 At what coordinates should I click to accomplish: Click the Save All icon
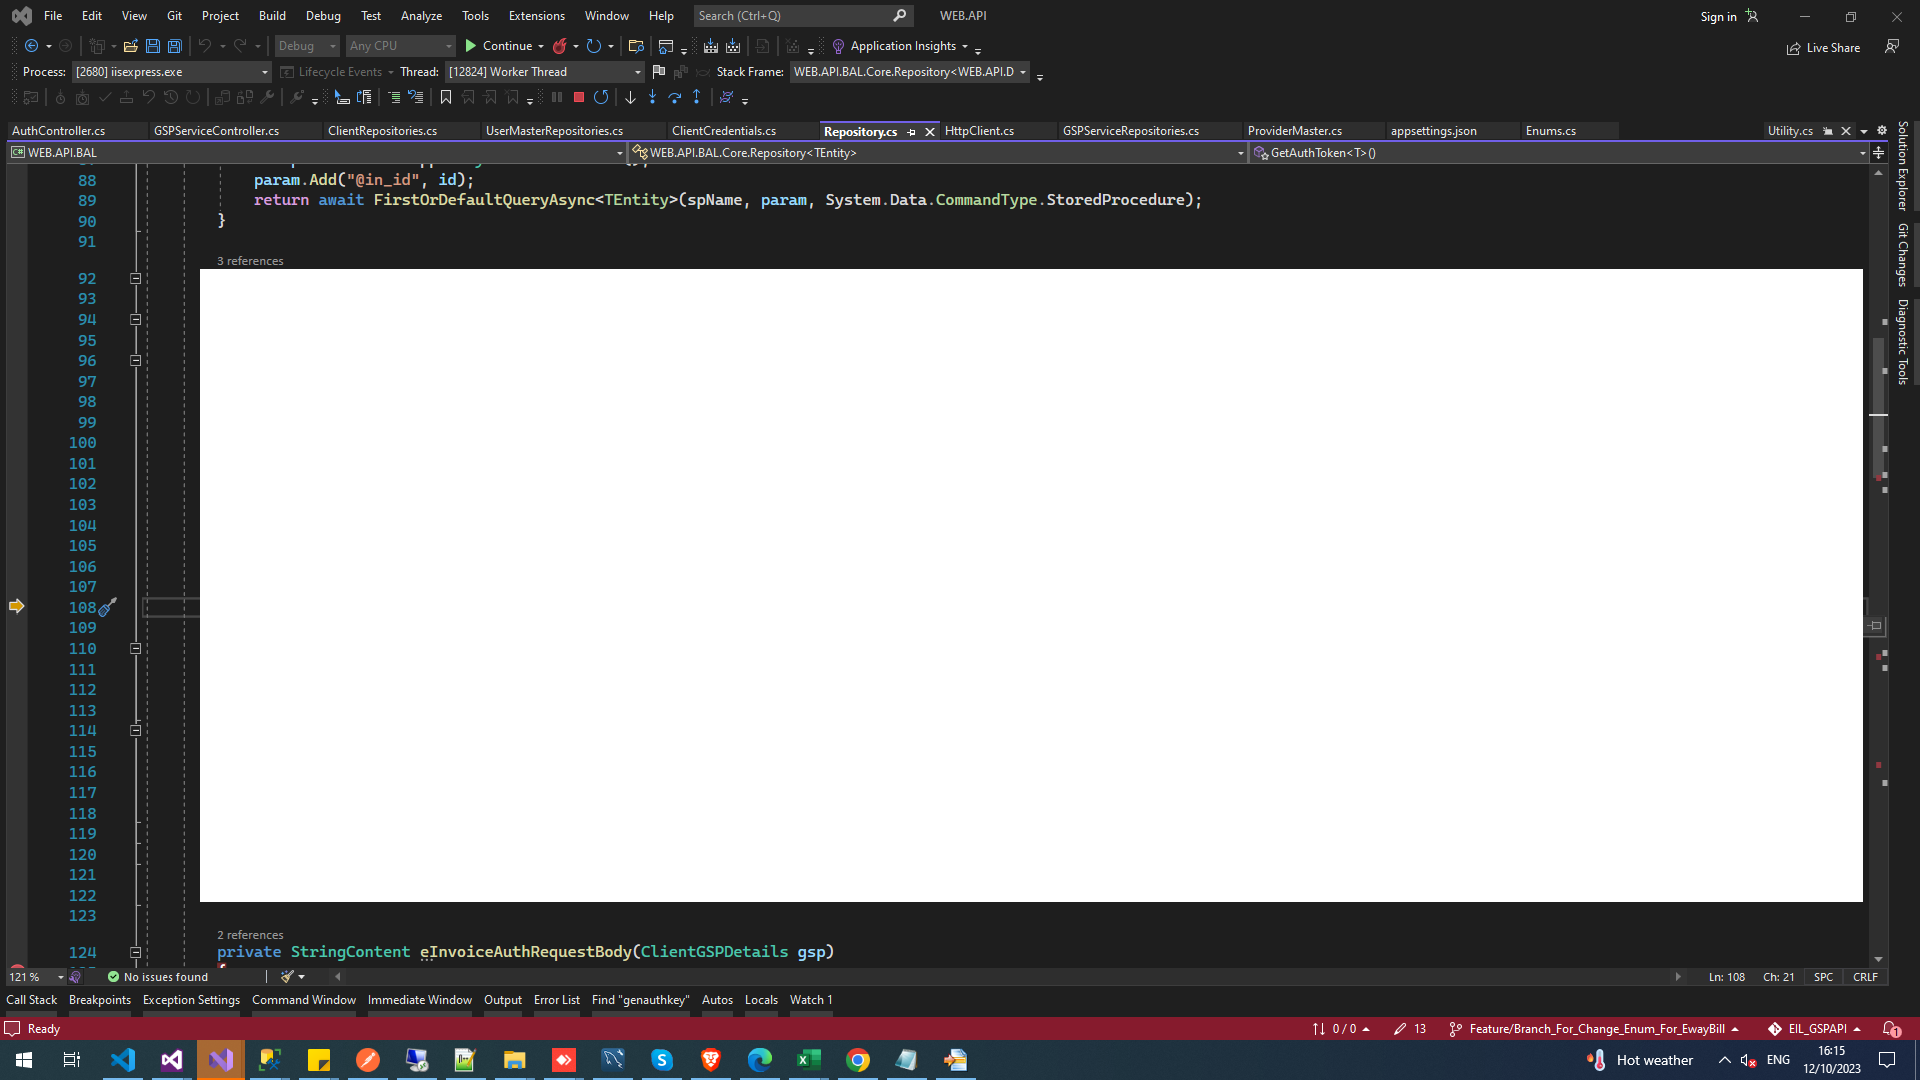pos(175,46)
